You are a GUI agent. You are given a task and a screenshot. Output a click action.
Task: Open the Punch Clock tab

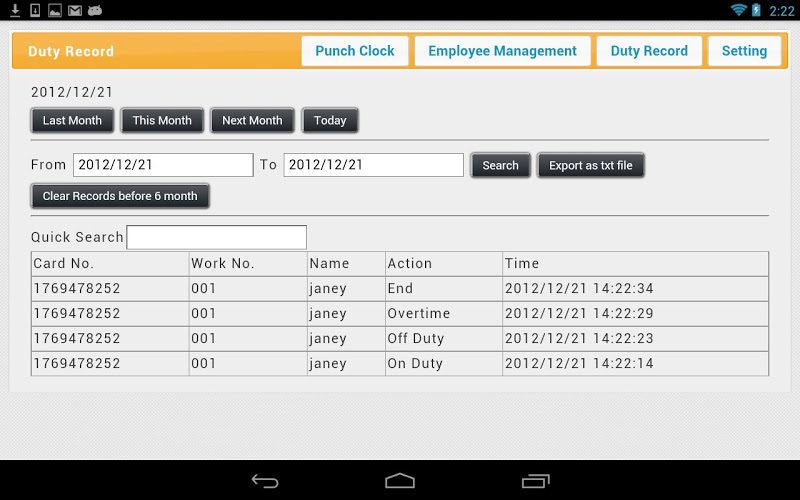point(355,51)
